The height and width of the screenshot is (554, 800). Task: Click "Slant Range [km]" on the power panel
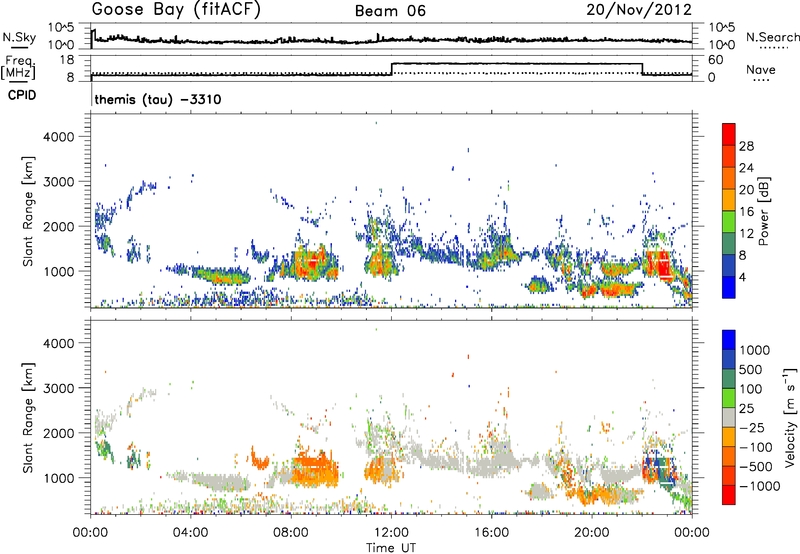[x=28, y=211]
